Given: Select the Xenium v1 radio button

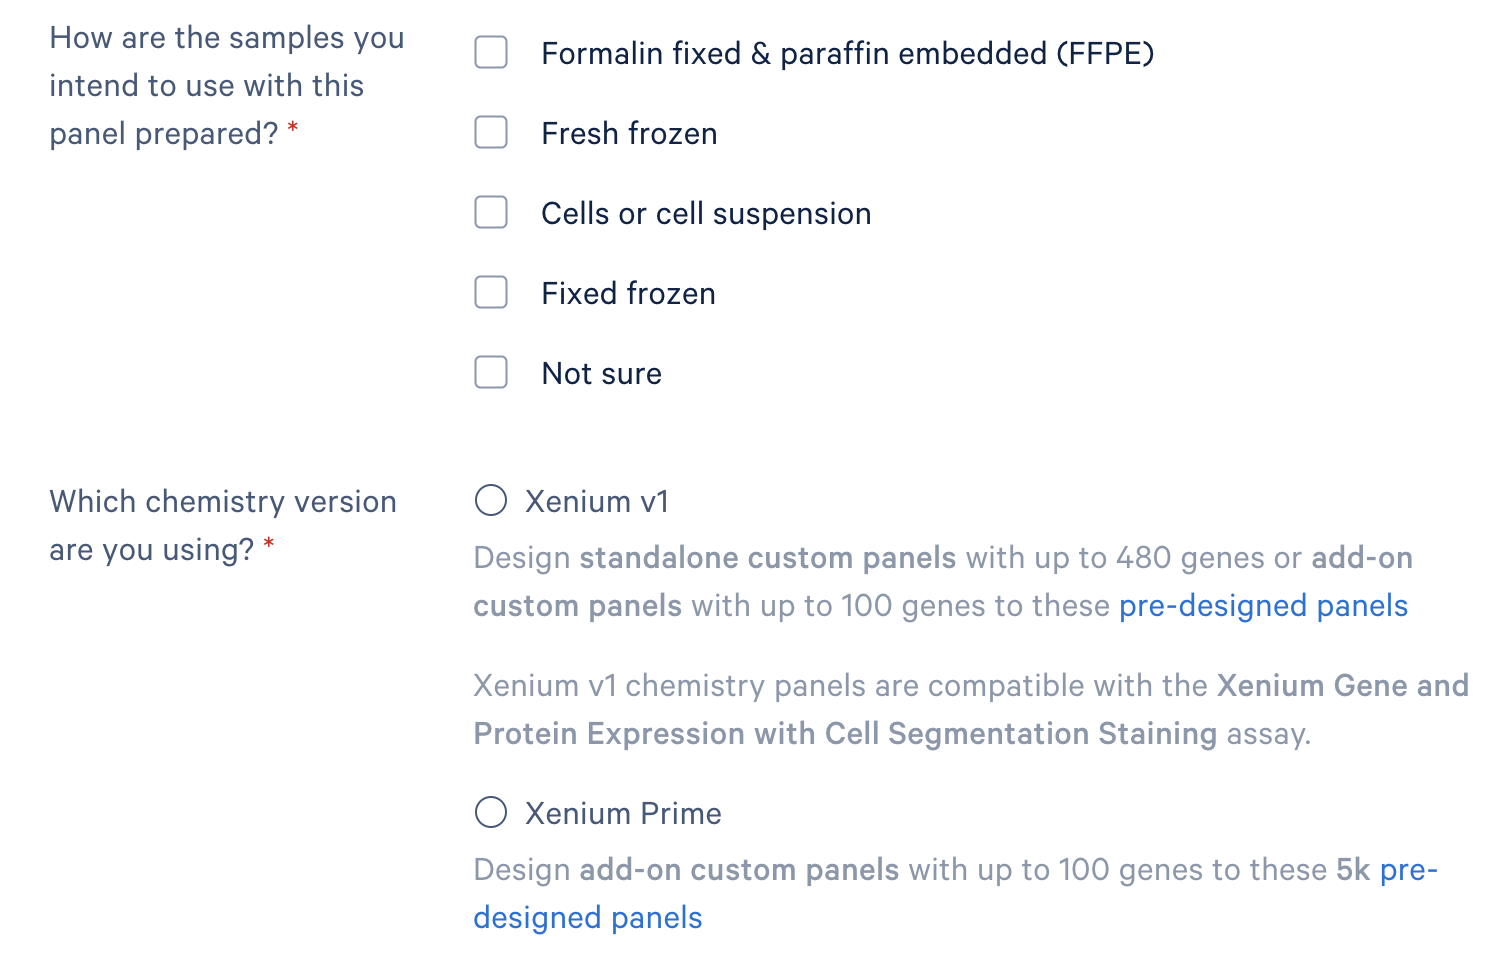Looking at the screenshot, I should click(491, 500).
